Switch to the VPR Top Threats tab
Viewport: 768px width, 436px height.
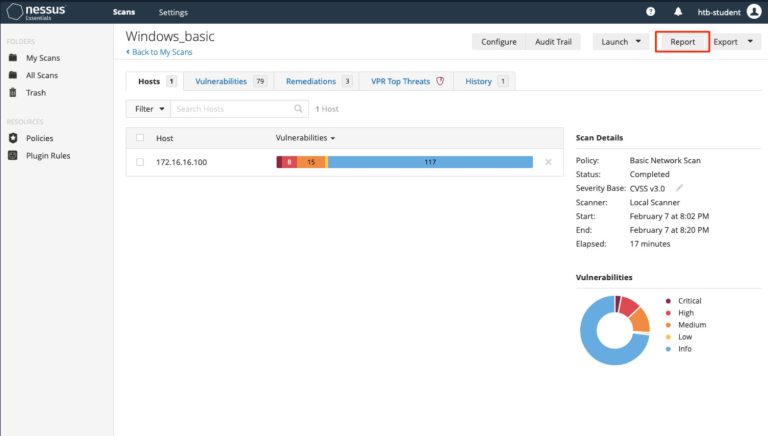(409, 81)
